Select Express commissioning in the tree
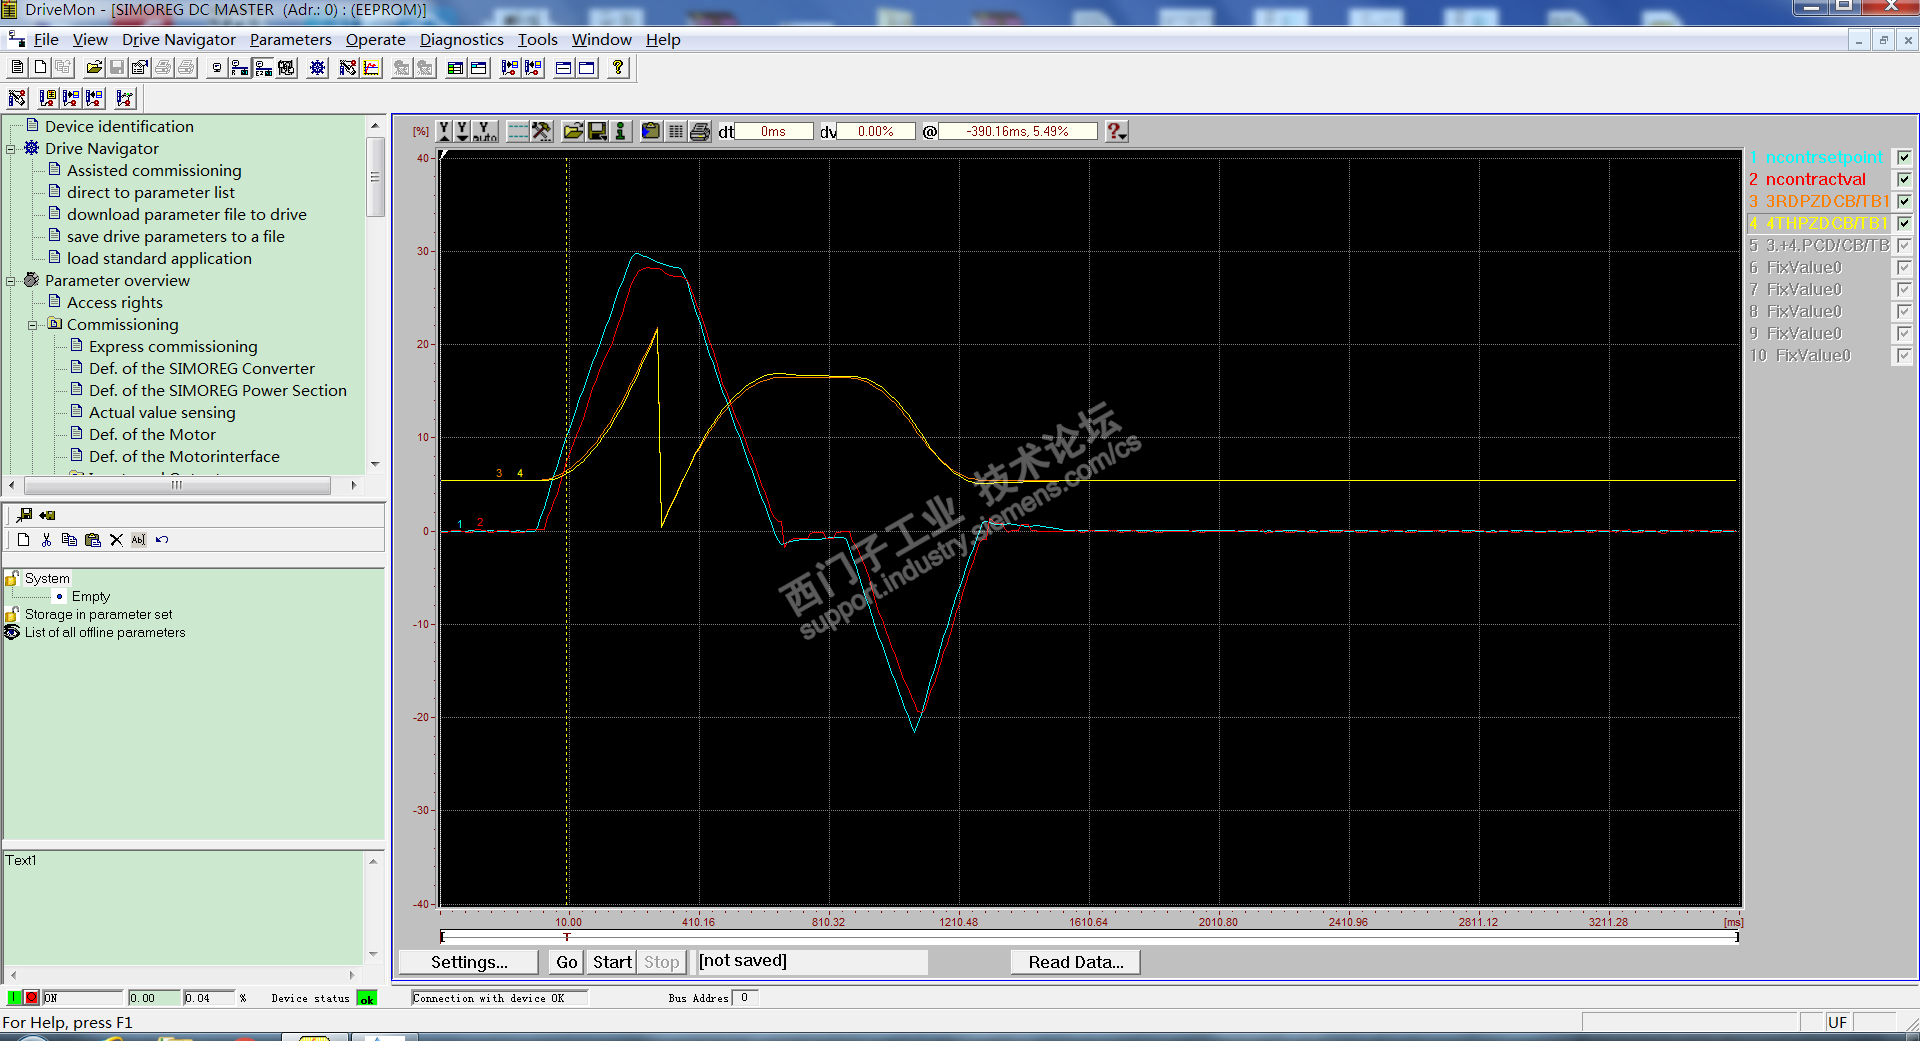 (173, 347)
